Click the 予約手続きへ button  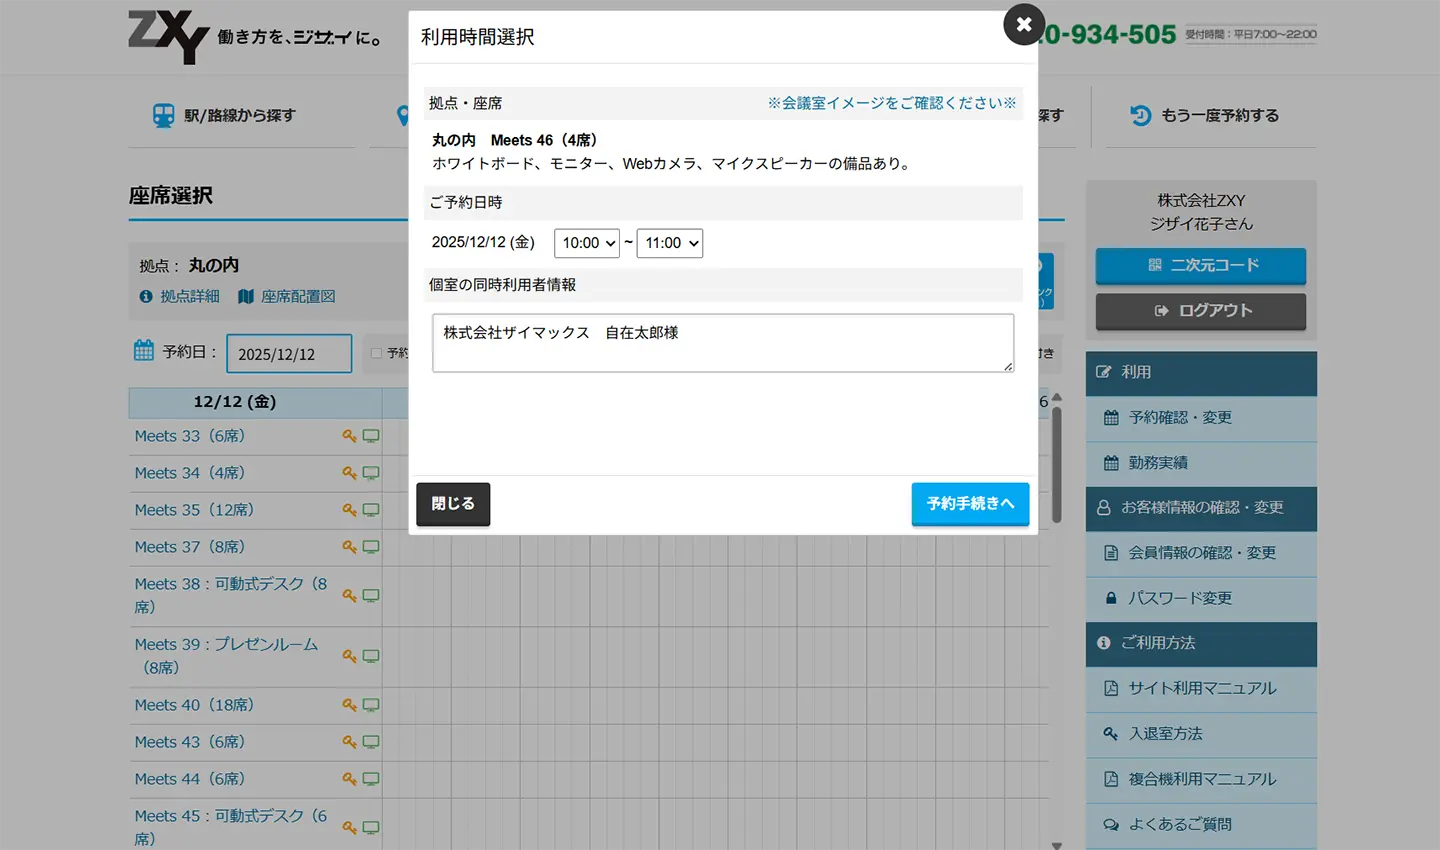(x=970, y=504)
